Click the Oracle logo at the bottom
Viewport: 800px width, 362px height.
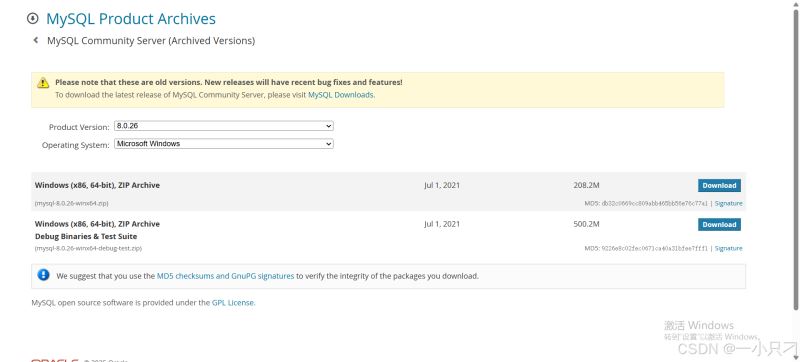click(55, 360)
